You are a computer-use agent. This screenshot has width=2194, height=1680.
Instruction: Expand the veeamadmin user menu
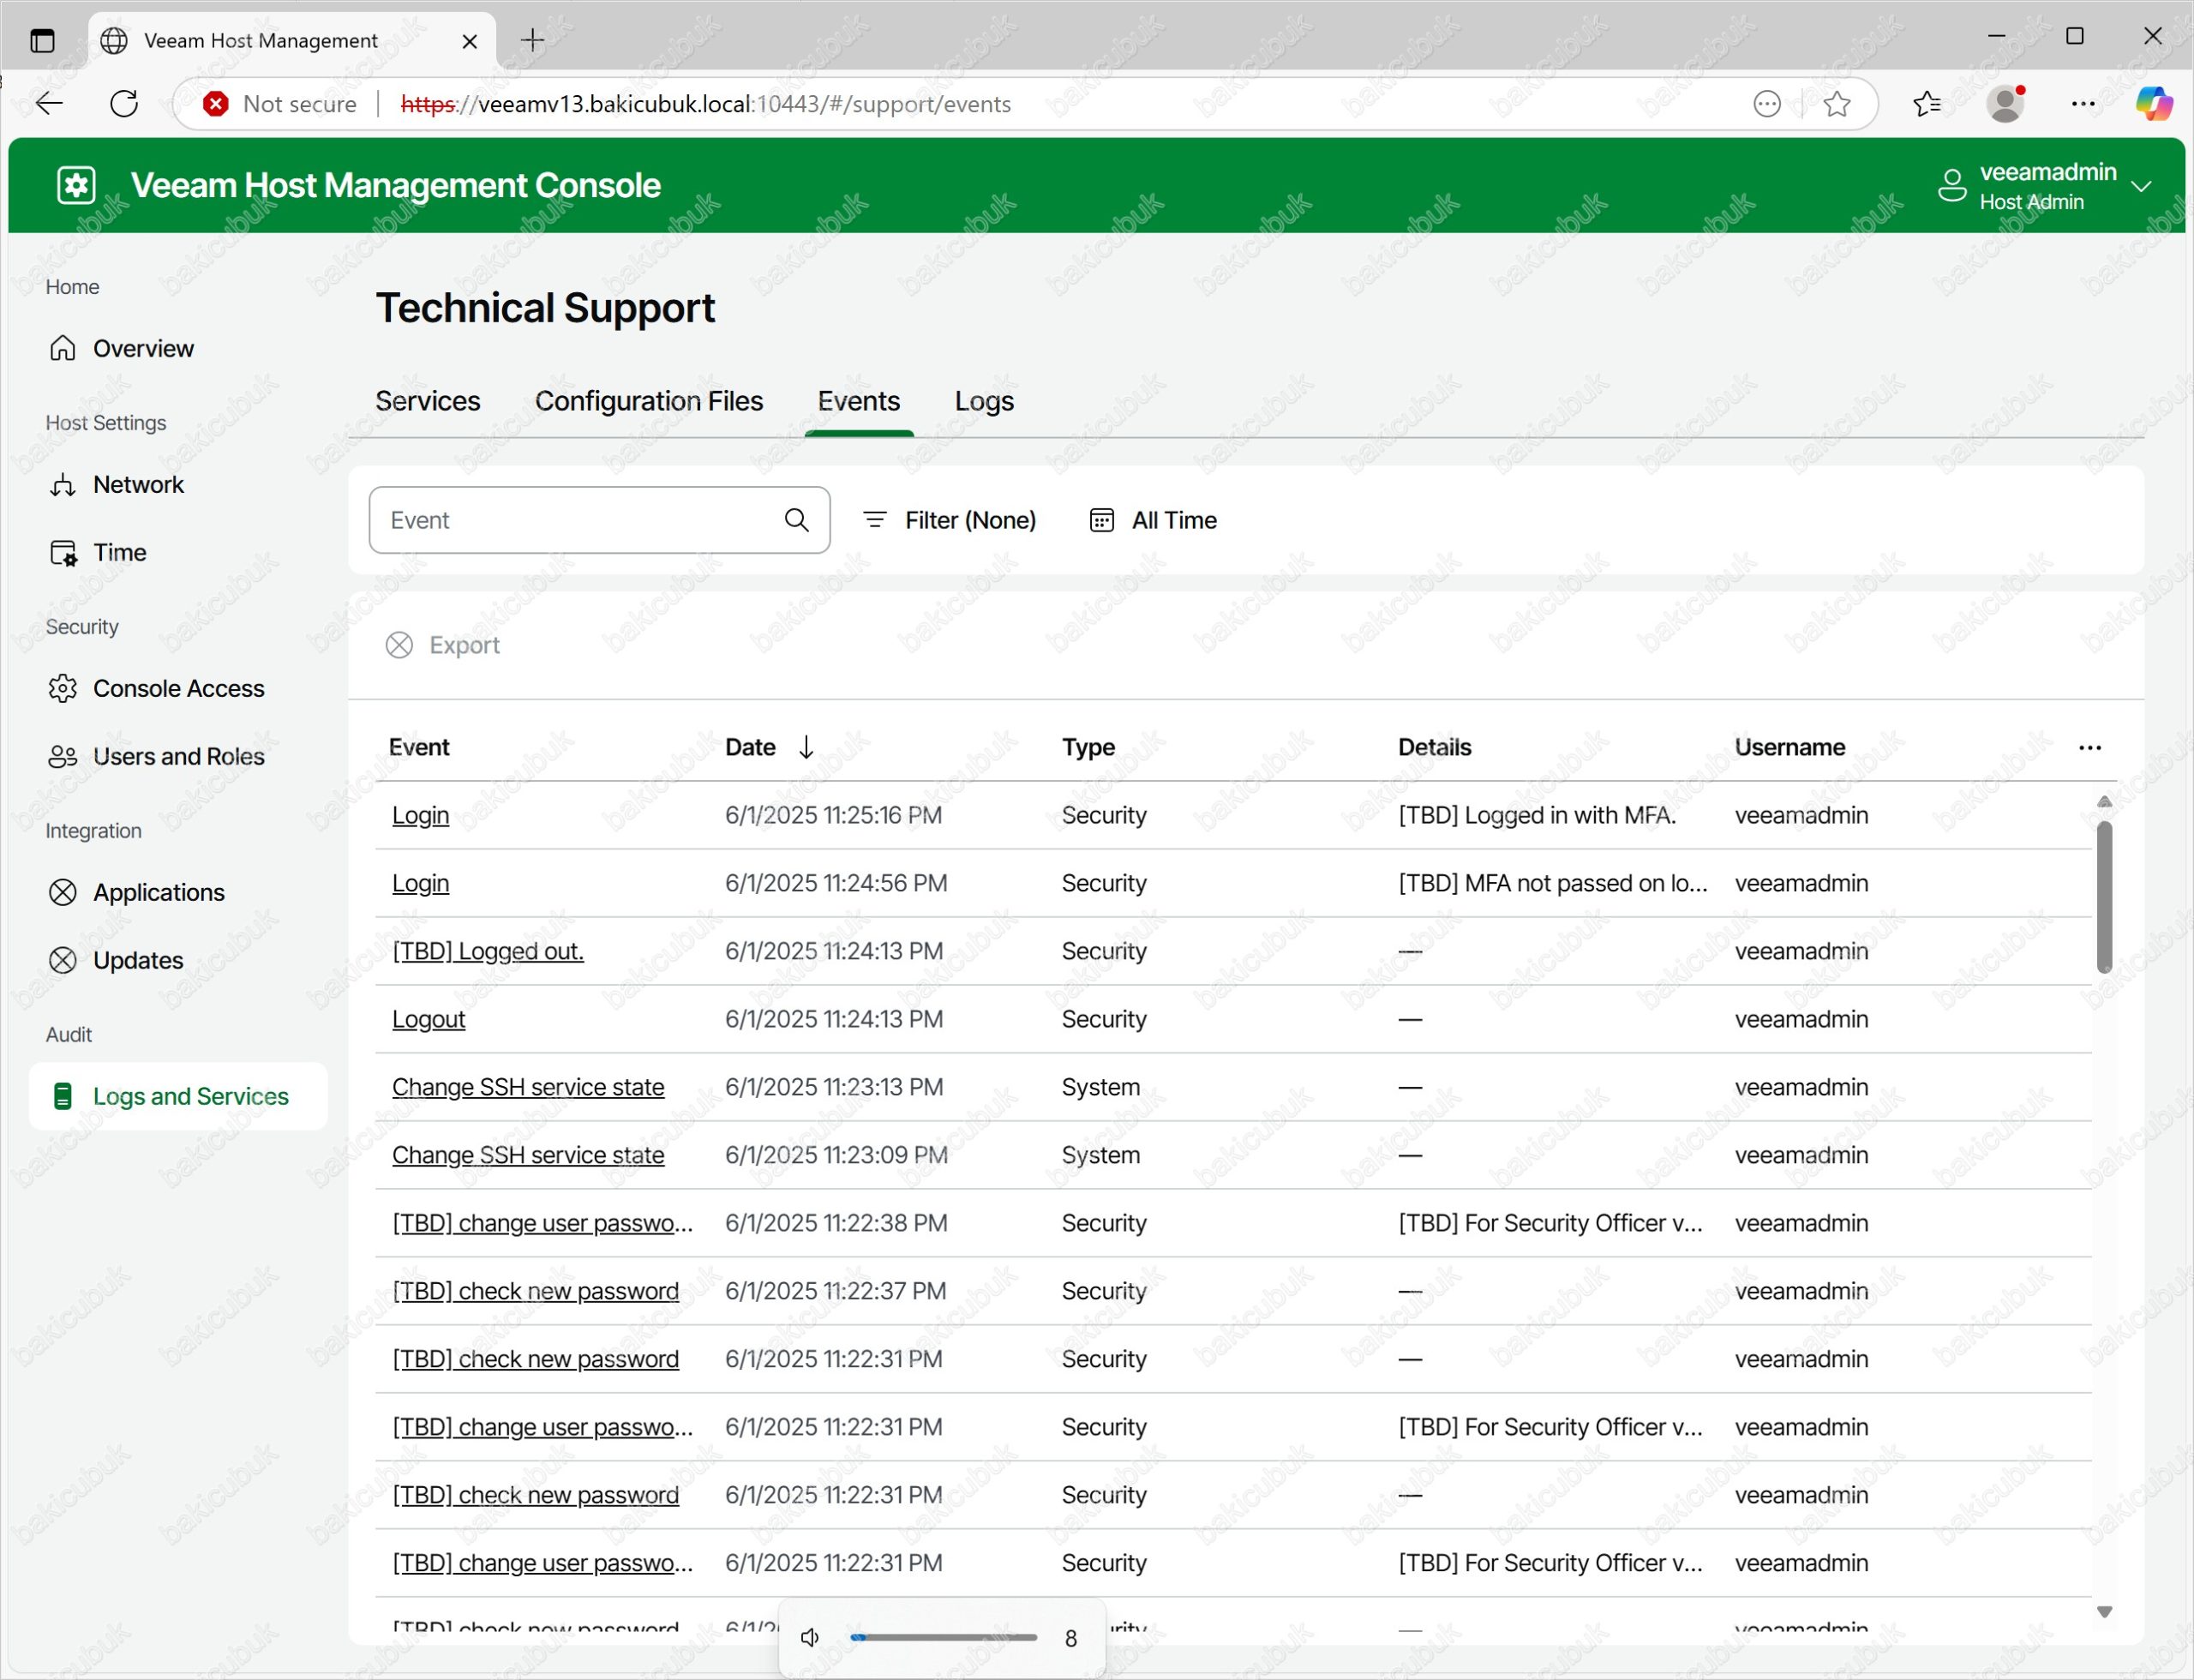coord(2141,186)
